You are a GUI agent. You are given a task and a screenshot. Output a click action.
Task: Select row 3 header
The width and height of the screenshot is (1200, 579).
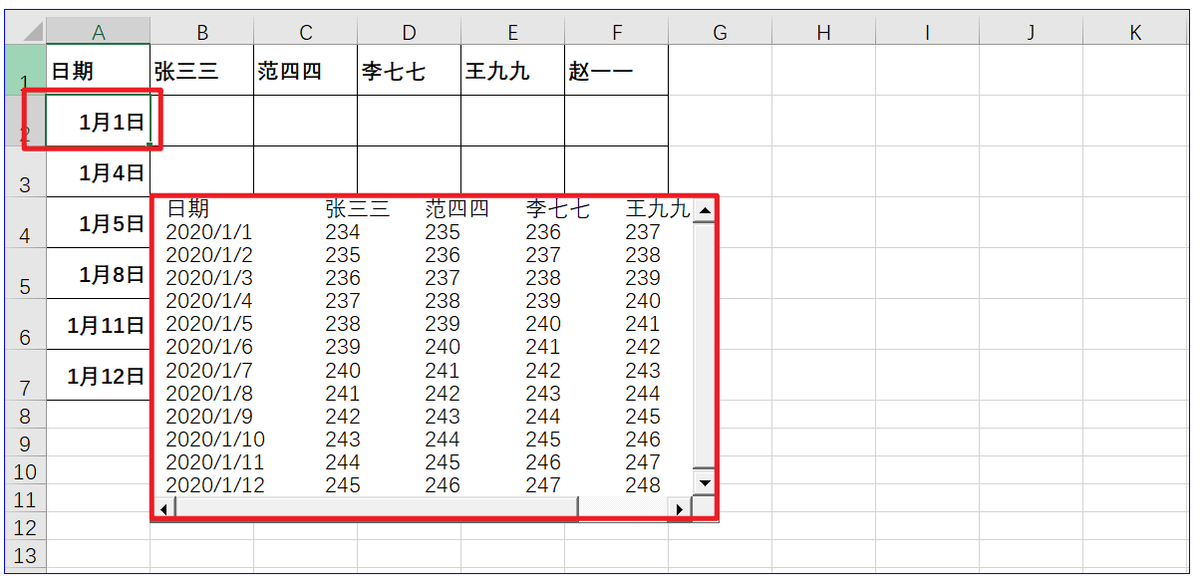(x=26, y=172)
